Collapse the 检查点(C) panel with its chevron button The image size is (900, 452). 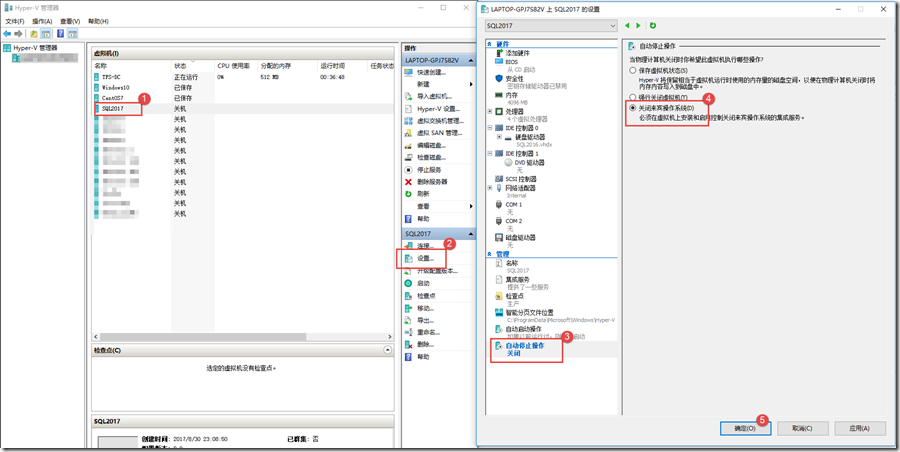[x=388, y=350]
